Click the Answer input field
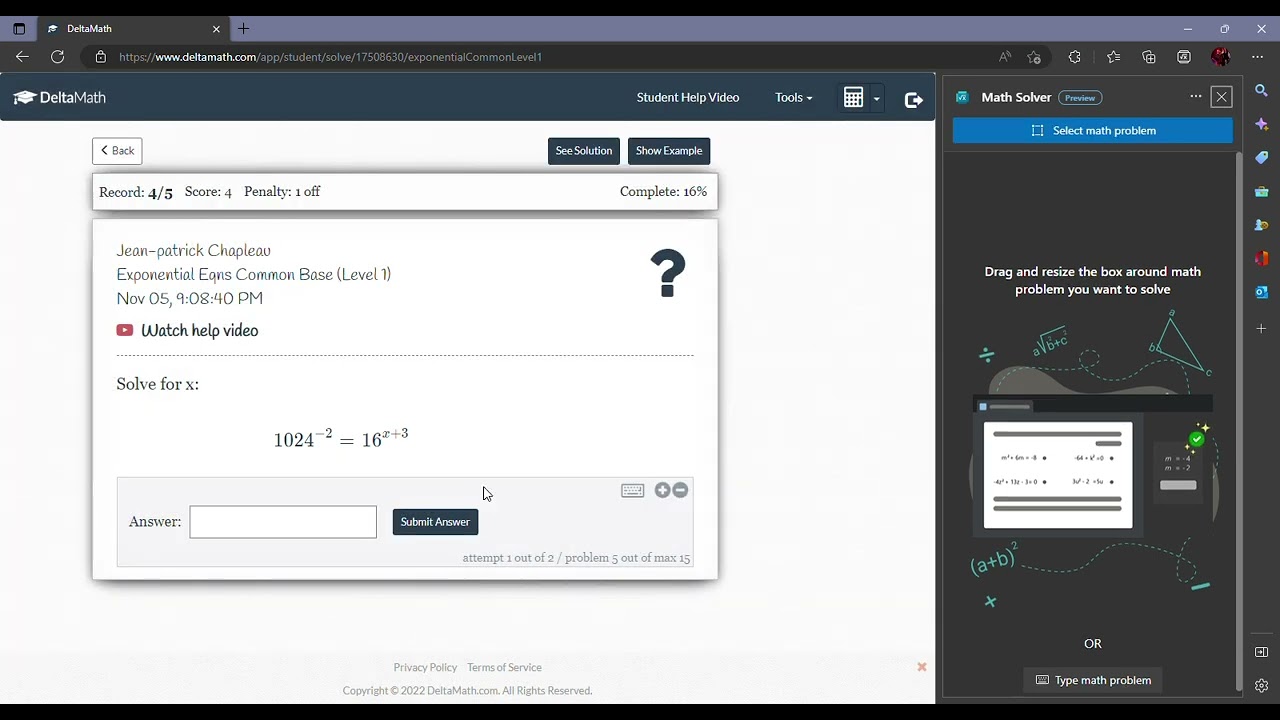 pyautogui.click(x=283, y=522)
